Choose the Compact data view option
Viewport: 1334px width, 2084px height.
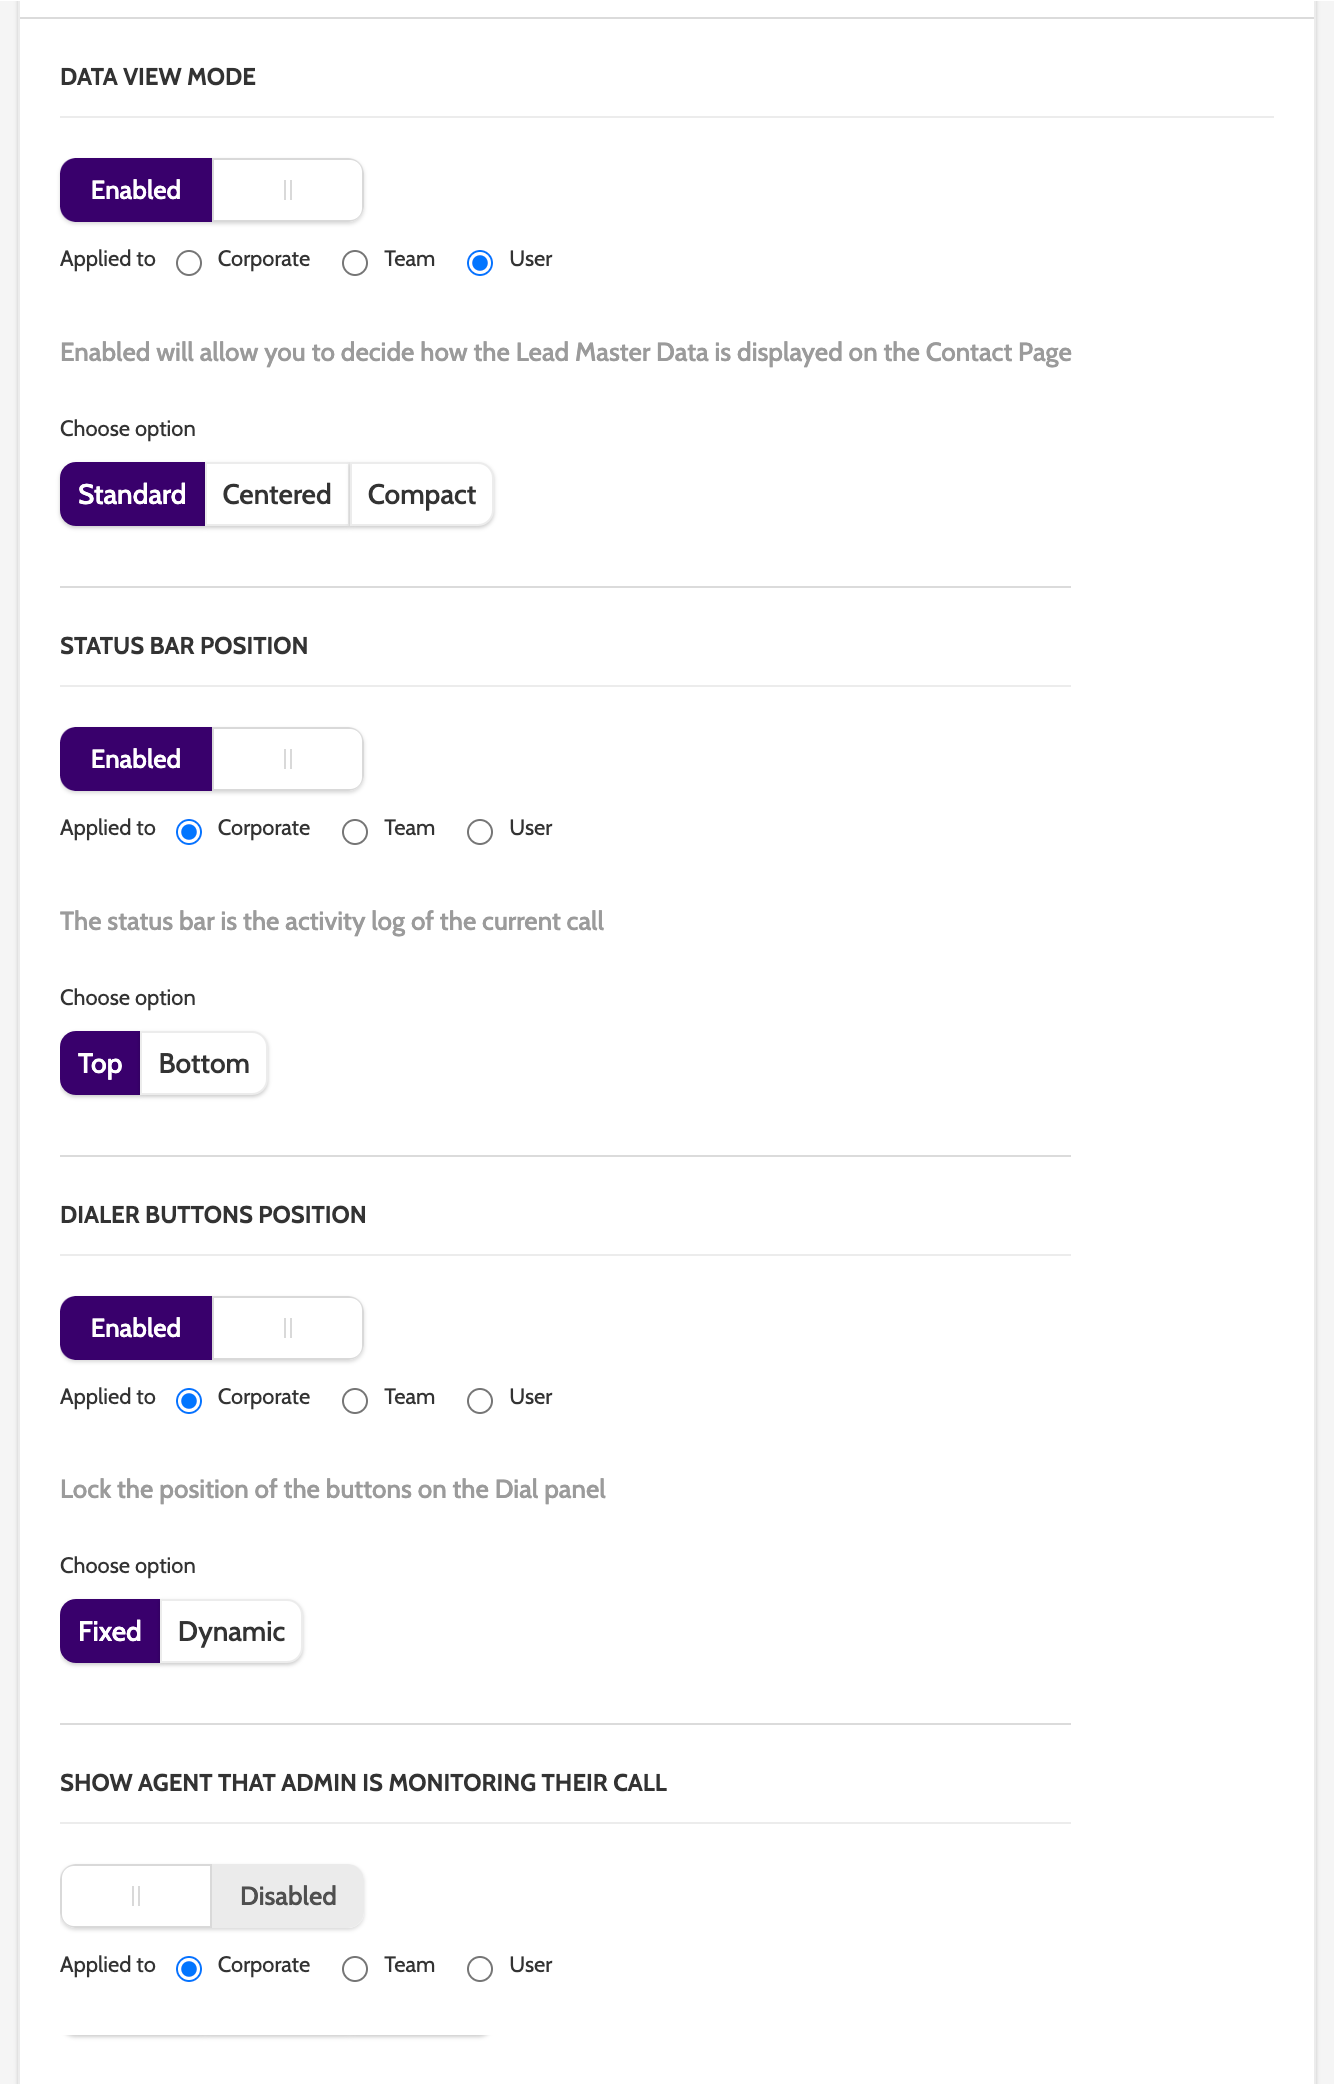coord(421,494)
